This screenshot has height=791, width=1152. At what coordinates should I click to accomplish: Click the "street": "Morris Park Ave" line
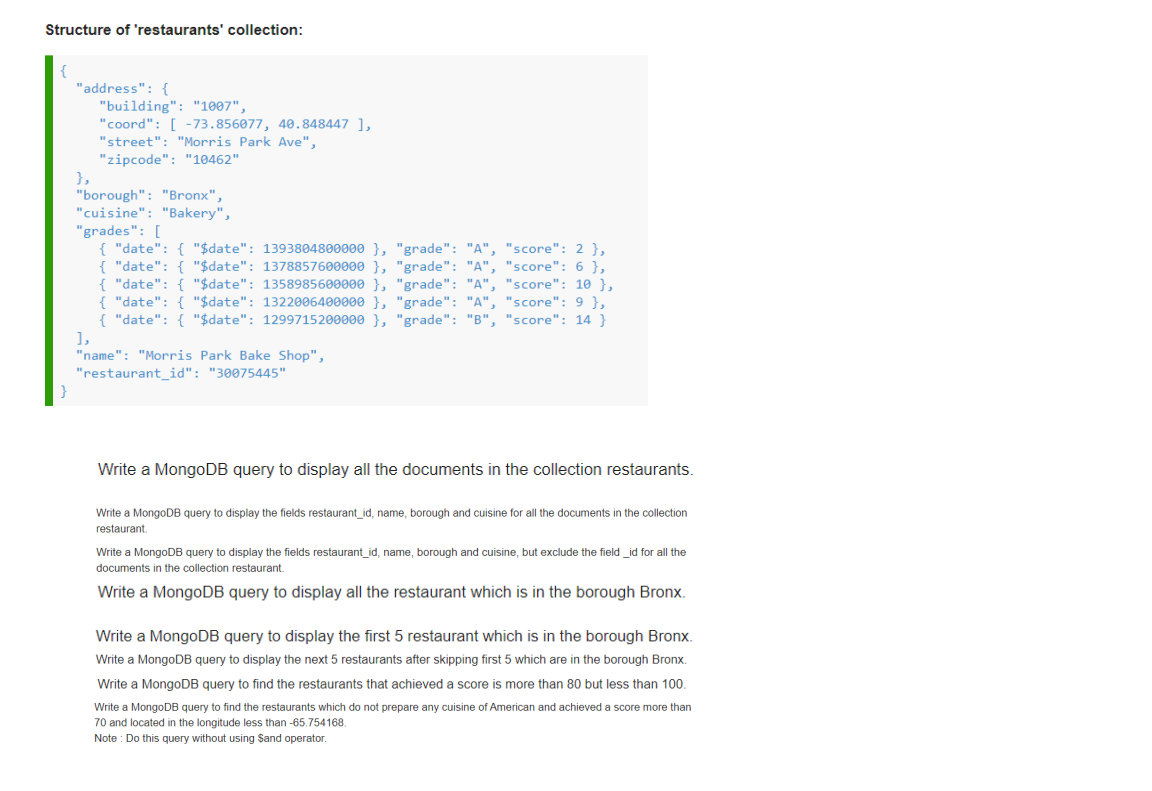click(x=208, y=142)
